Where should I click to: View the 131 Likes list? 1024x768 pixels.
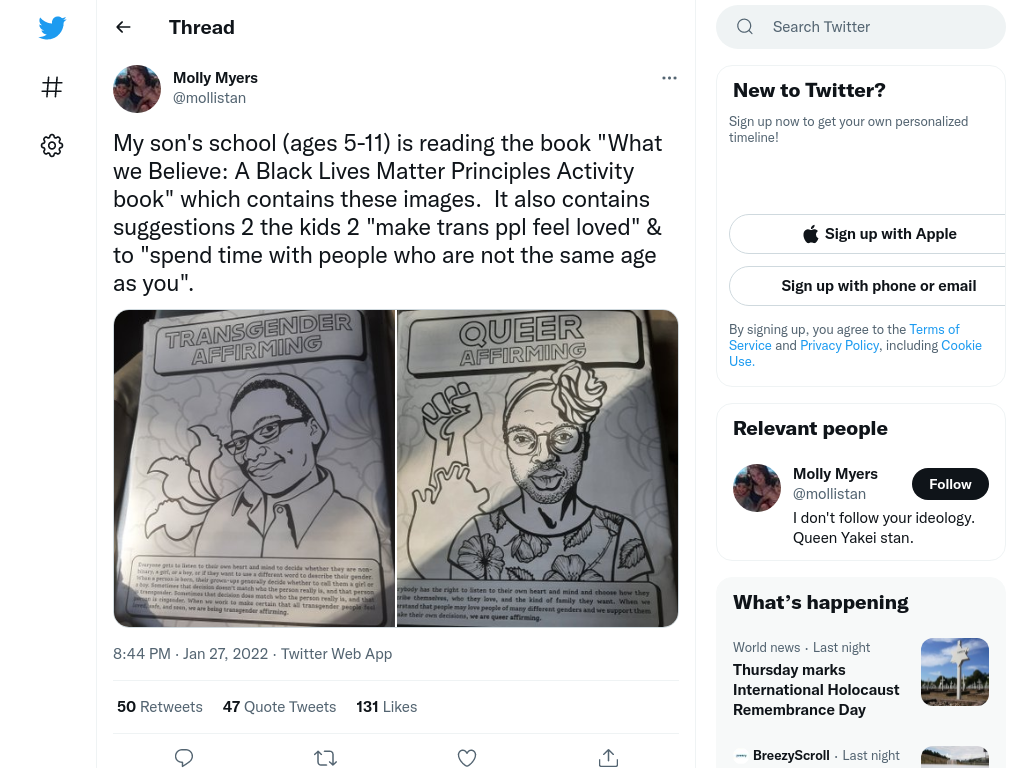386,707
